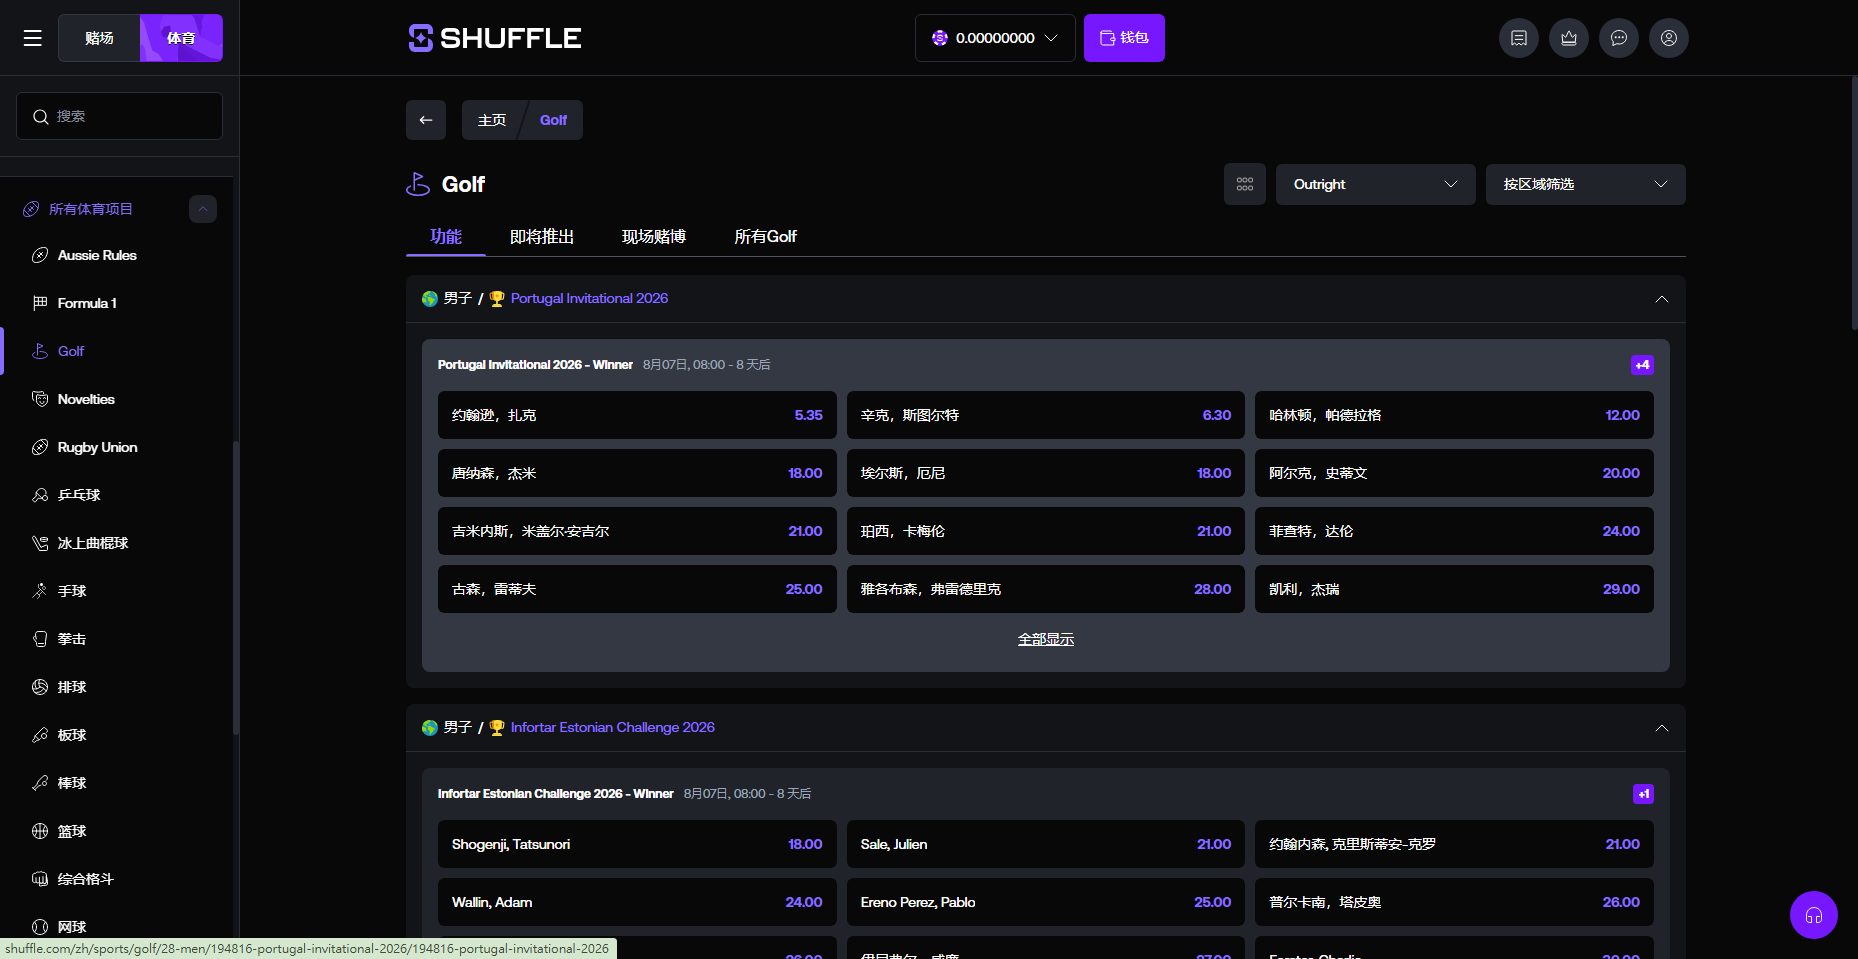This screenshot has height=959, width=1858.
Task: Bet on 约翰逊，扎克 at 5.35
Action: (637, 415)
